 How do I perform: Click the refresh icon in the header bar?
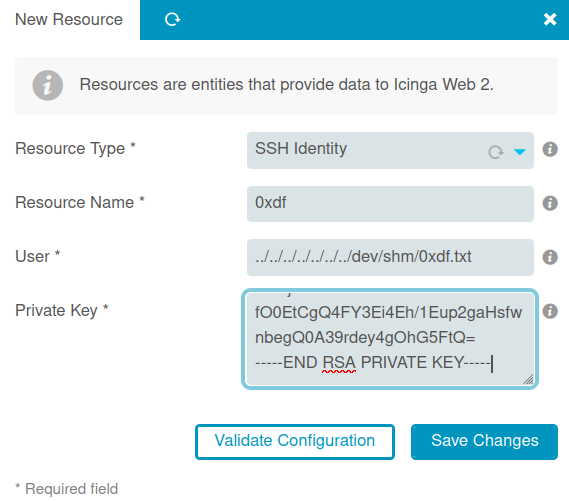coord(172,19)
